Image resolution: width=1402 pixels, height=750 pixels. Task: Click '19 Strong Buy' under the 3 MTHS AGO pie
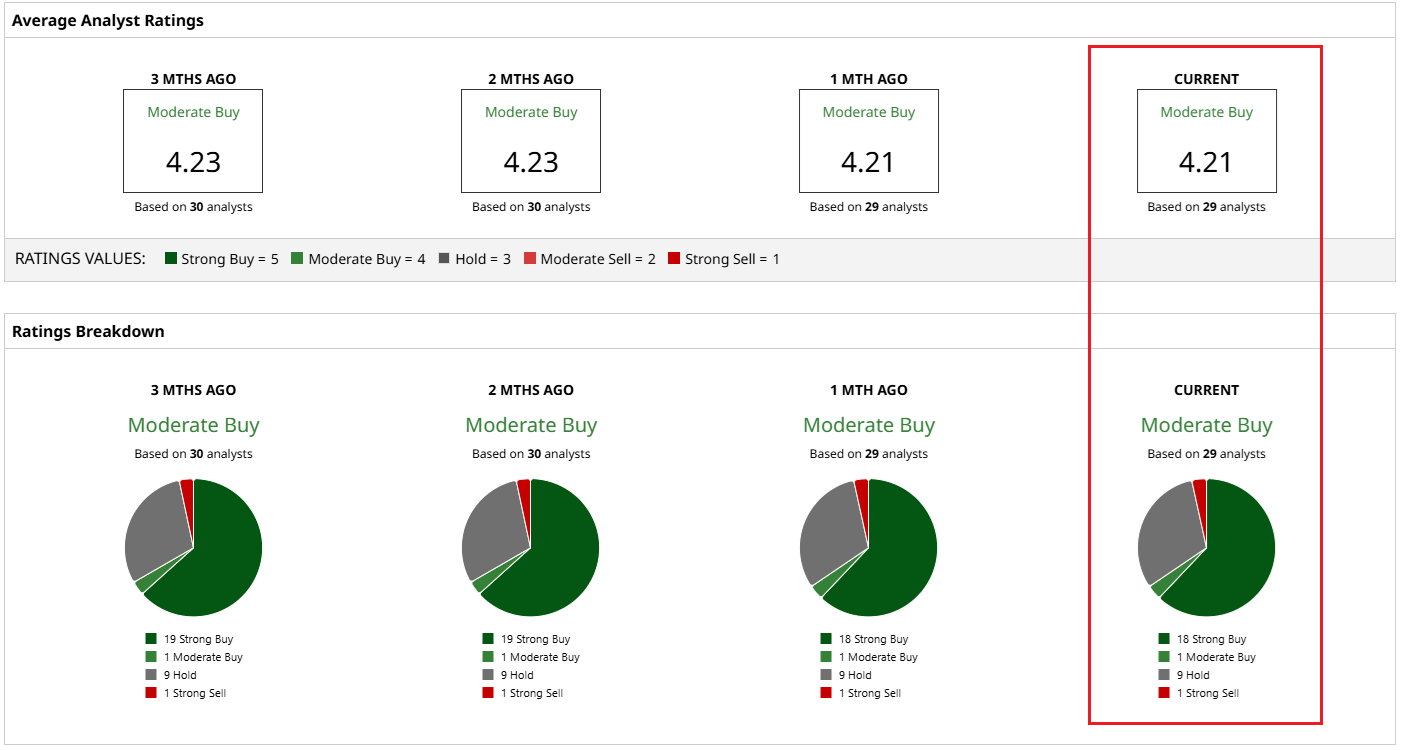pyautogui.click(x=198, y=639)
